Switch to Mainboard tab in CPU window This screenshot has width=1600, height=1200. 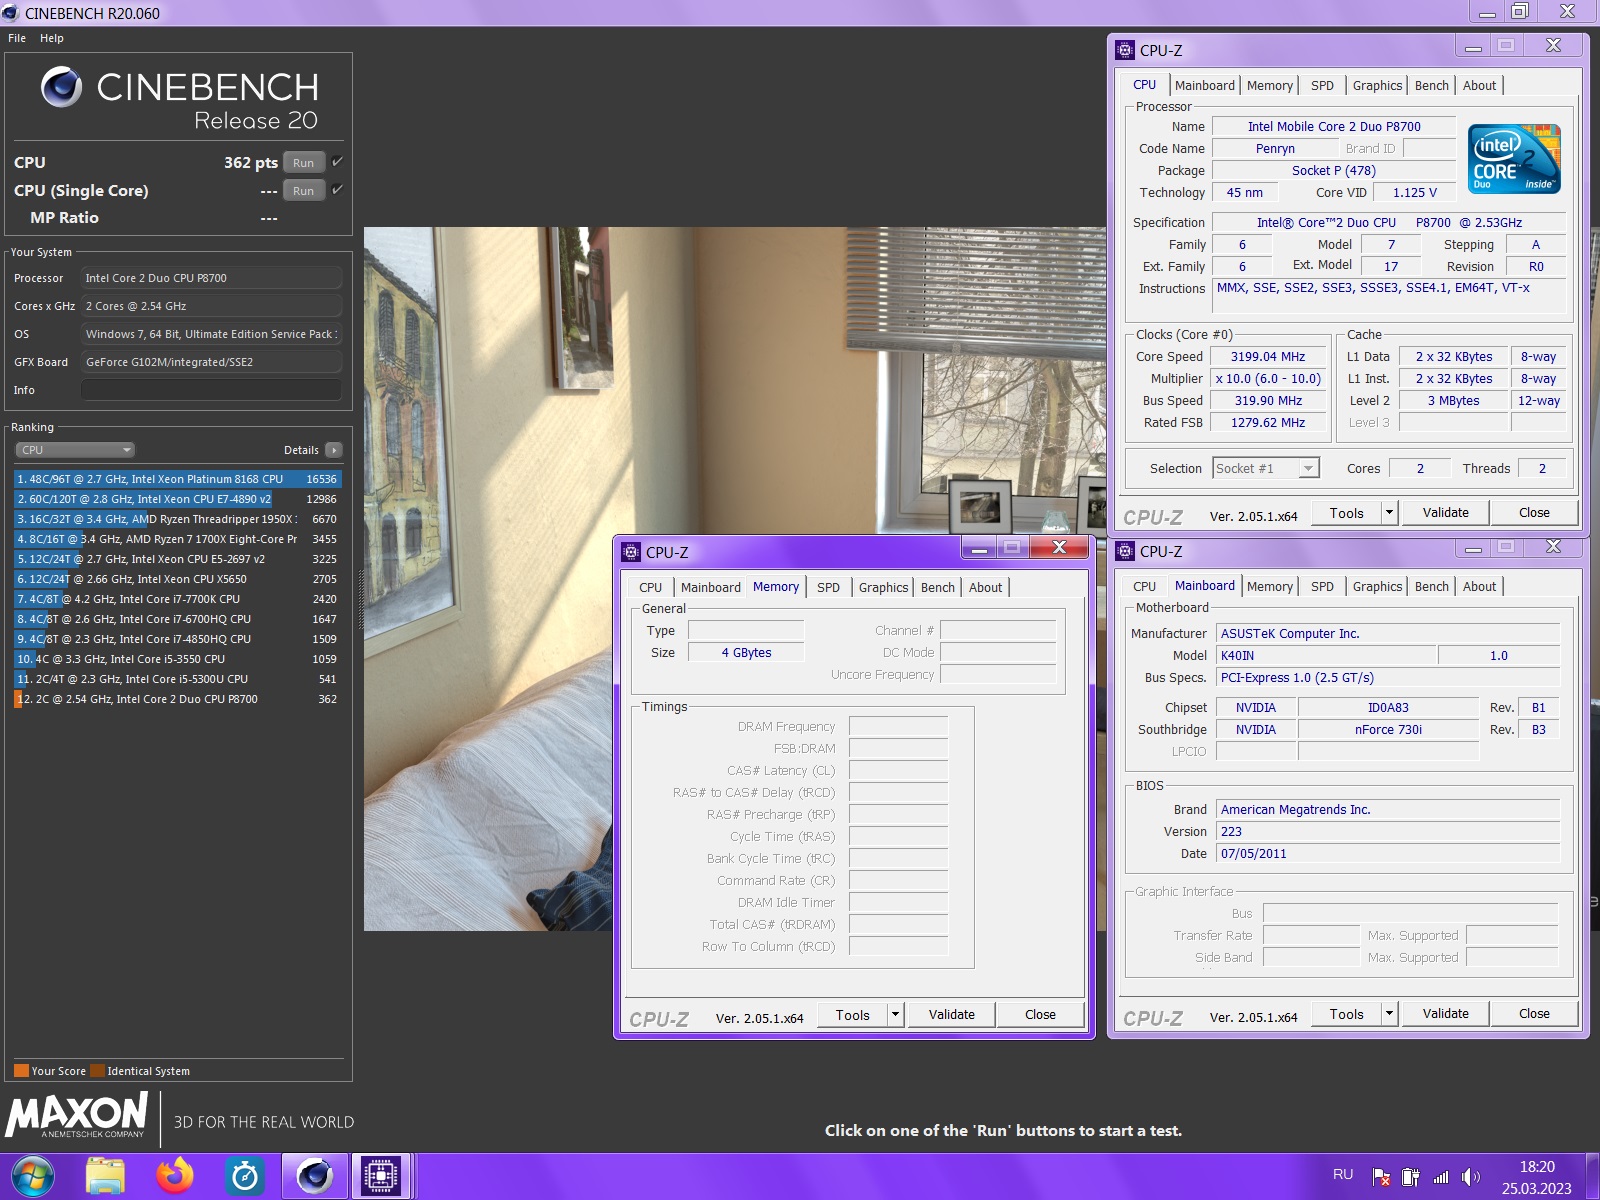click(x=1204, y=86)
